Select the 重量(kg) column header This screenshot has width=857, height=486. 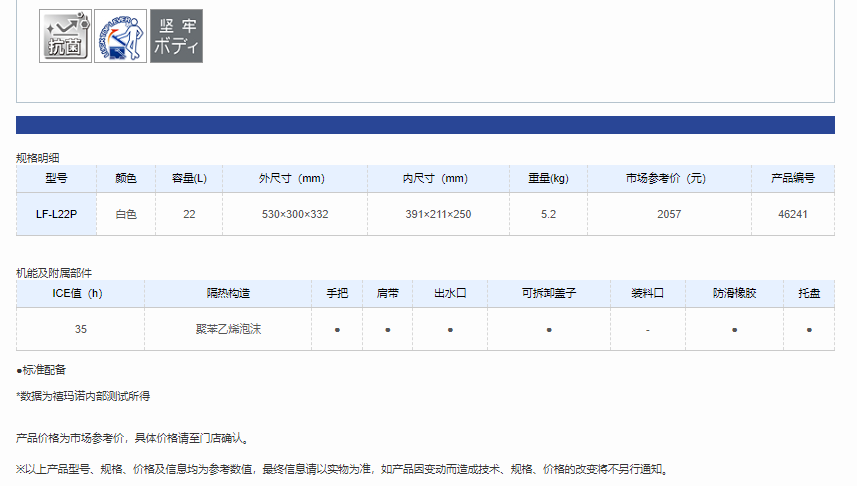(x=548, y=178)
